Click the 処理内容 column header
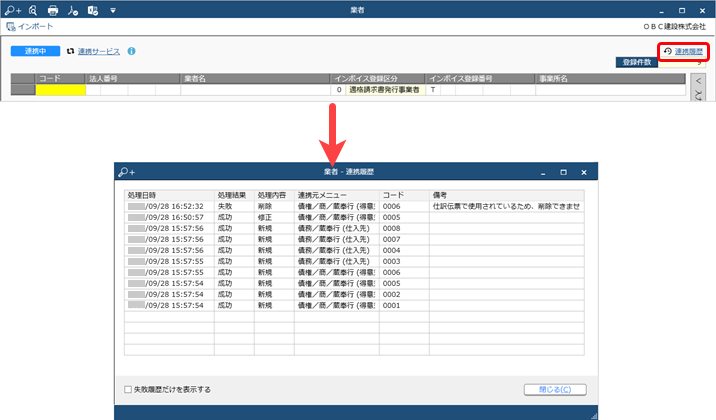The height and width of the screenshot is (420, 716). (274, 195)
